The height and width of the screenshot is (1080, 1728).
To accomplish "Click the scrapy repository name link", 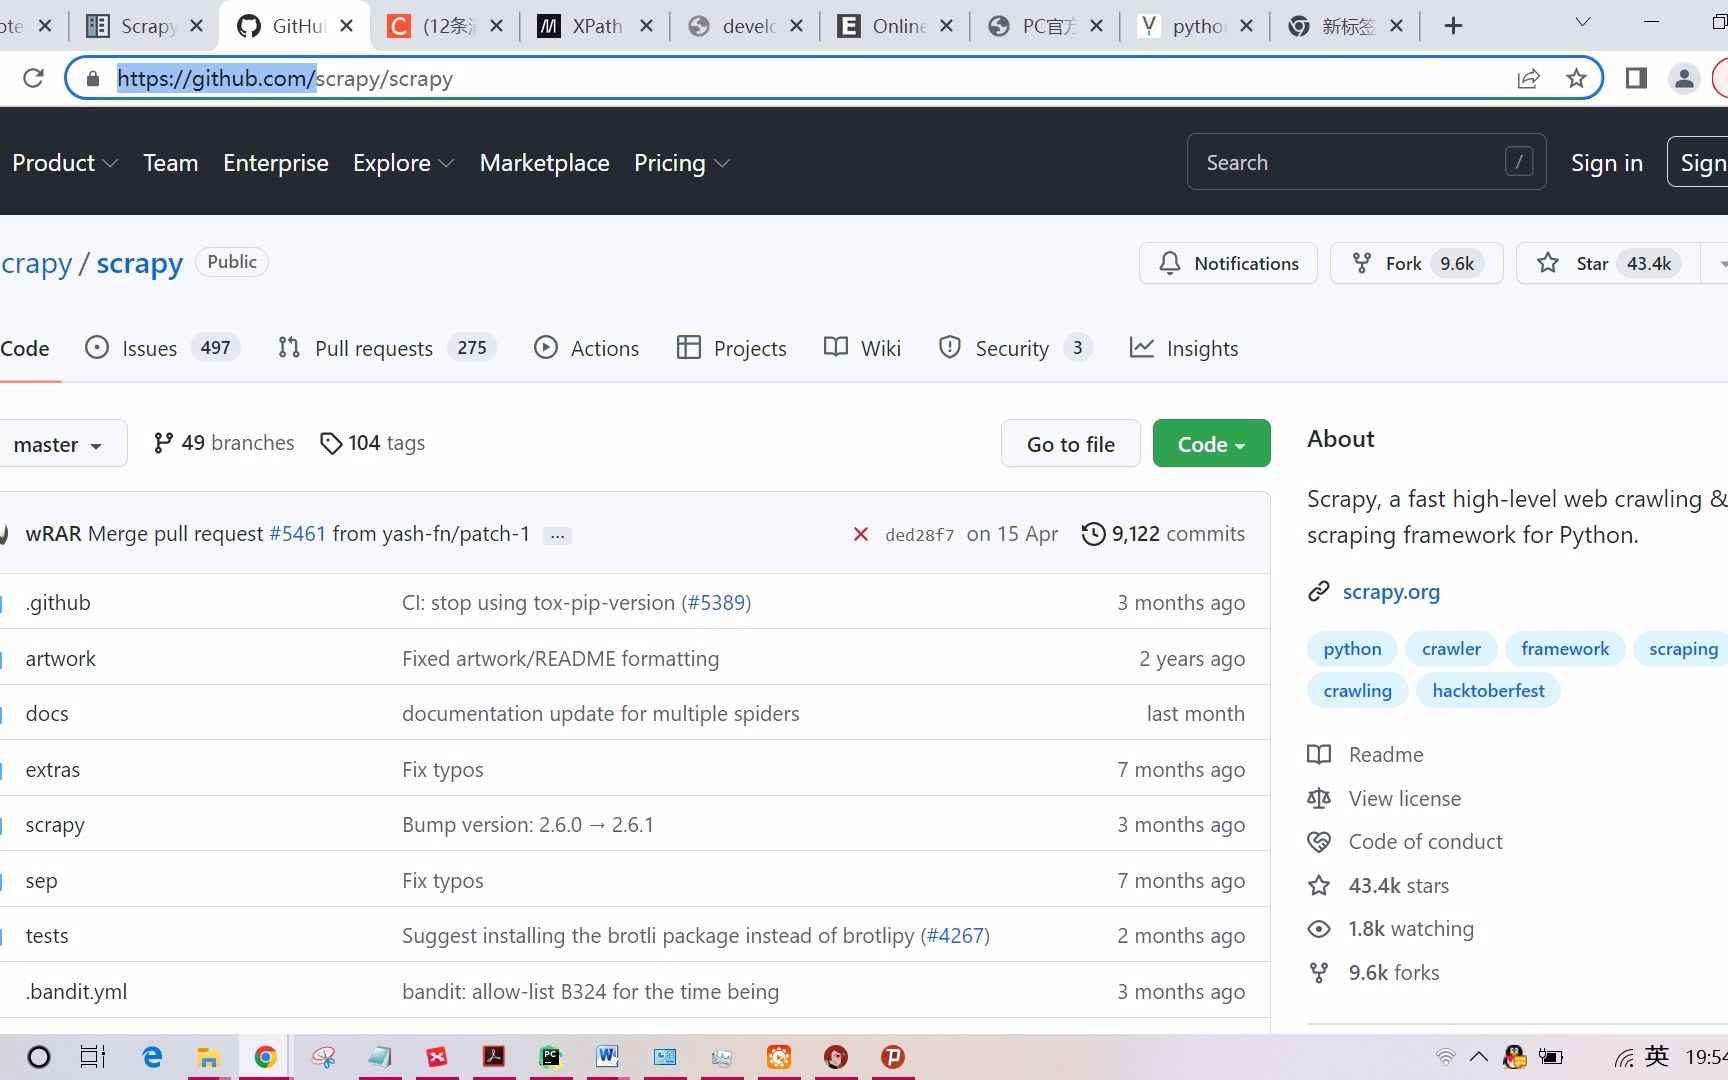I will 139,264.
